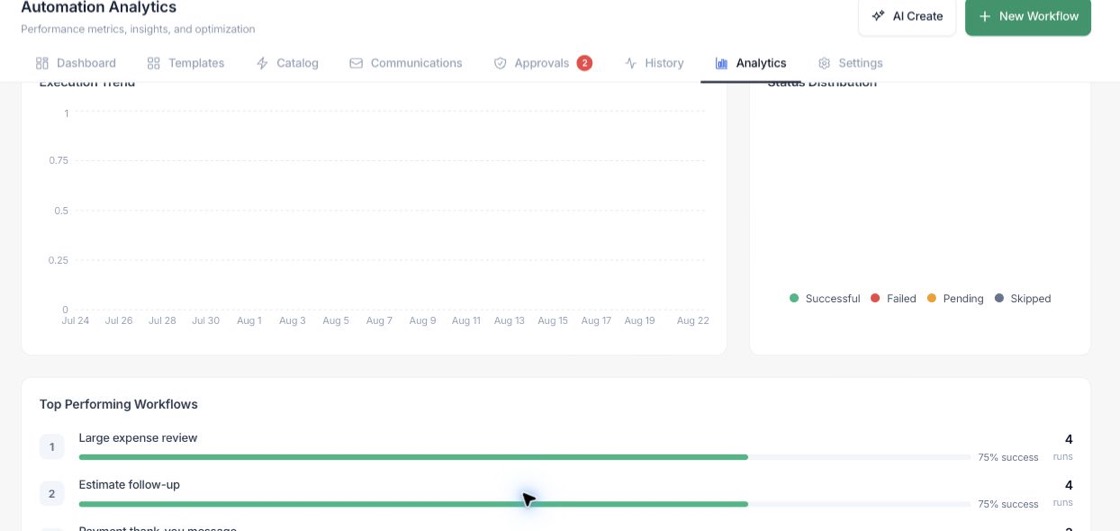Click the Analytics bar chart icon

point(721,63)
